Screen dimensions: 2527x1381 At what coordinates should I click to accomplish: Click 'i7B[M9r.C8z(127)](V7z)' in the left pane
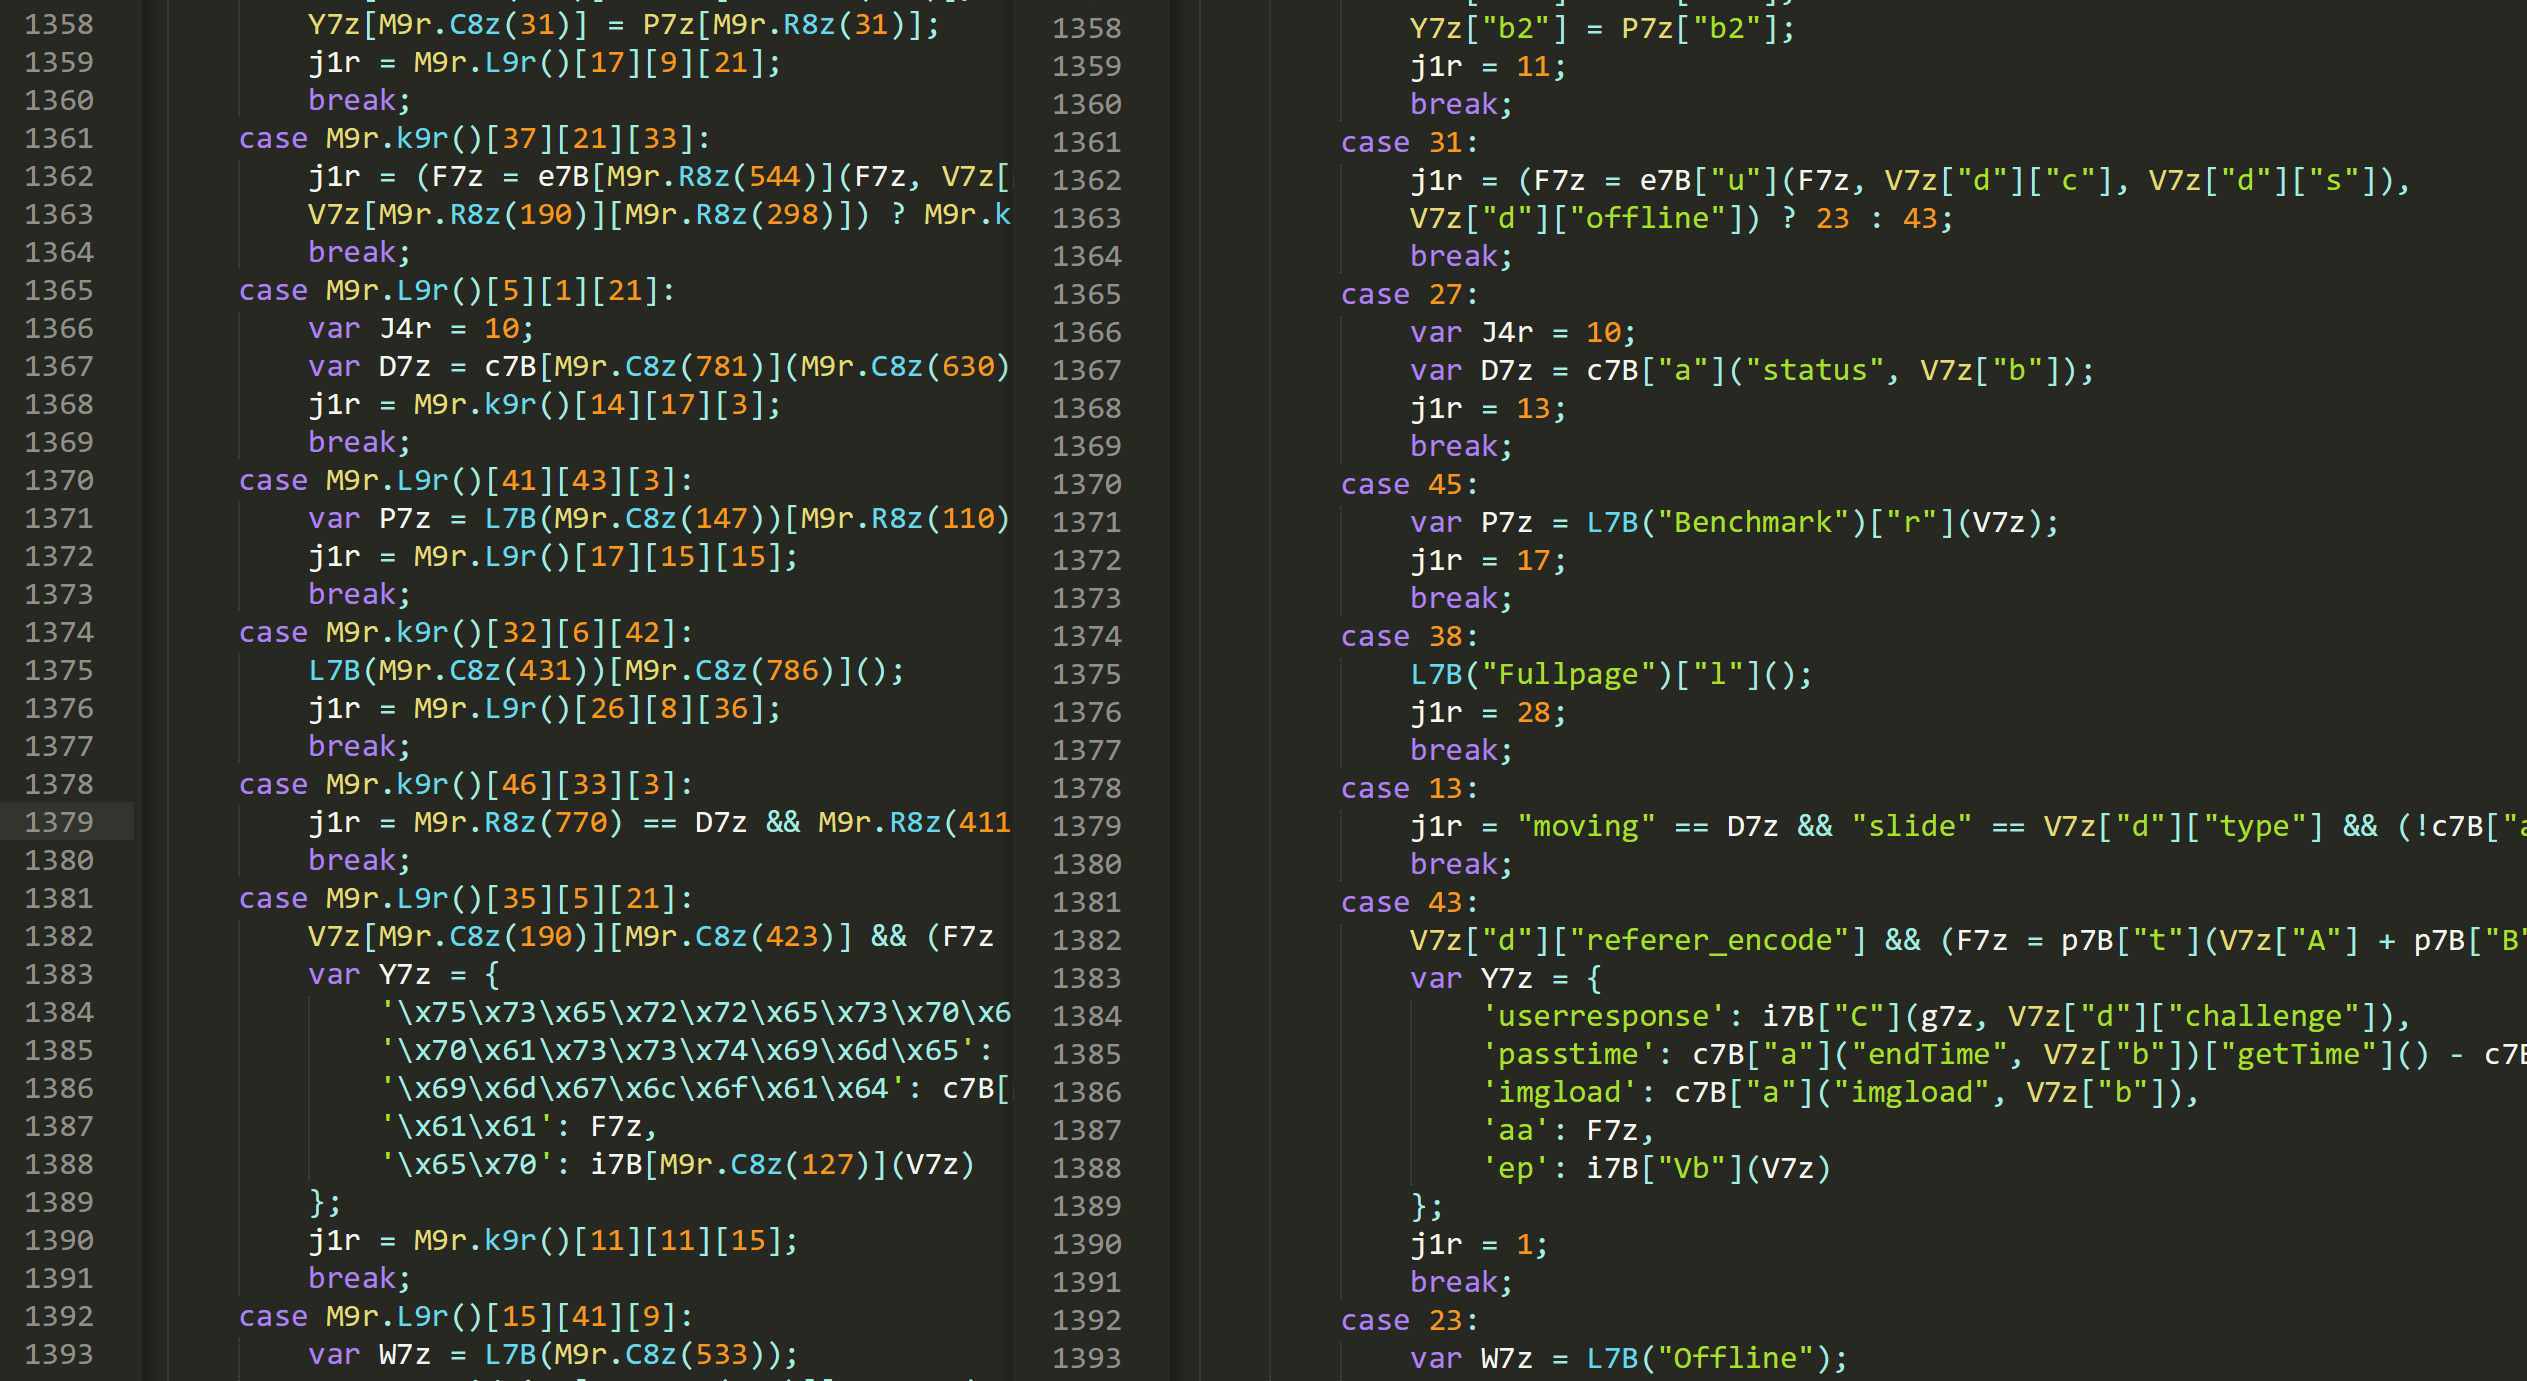pyautogui.click(x=783, y=1164)
